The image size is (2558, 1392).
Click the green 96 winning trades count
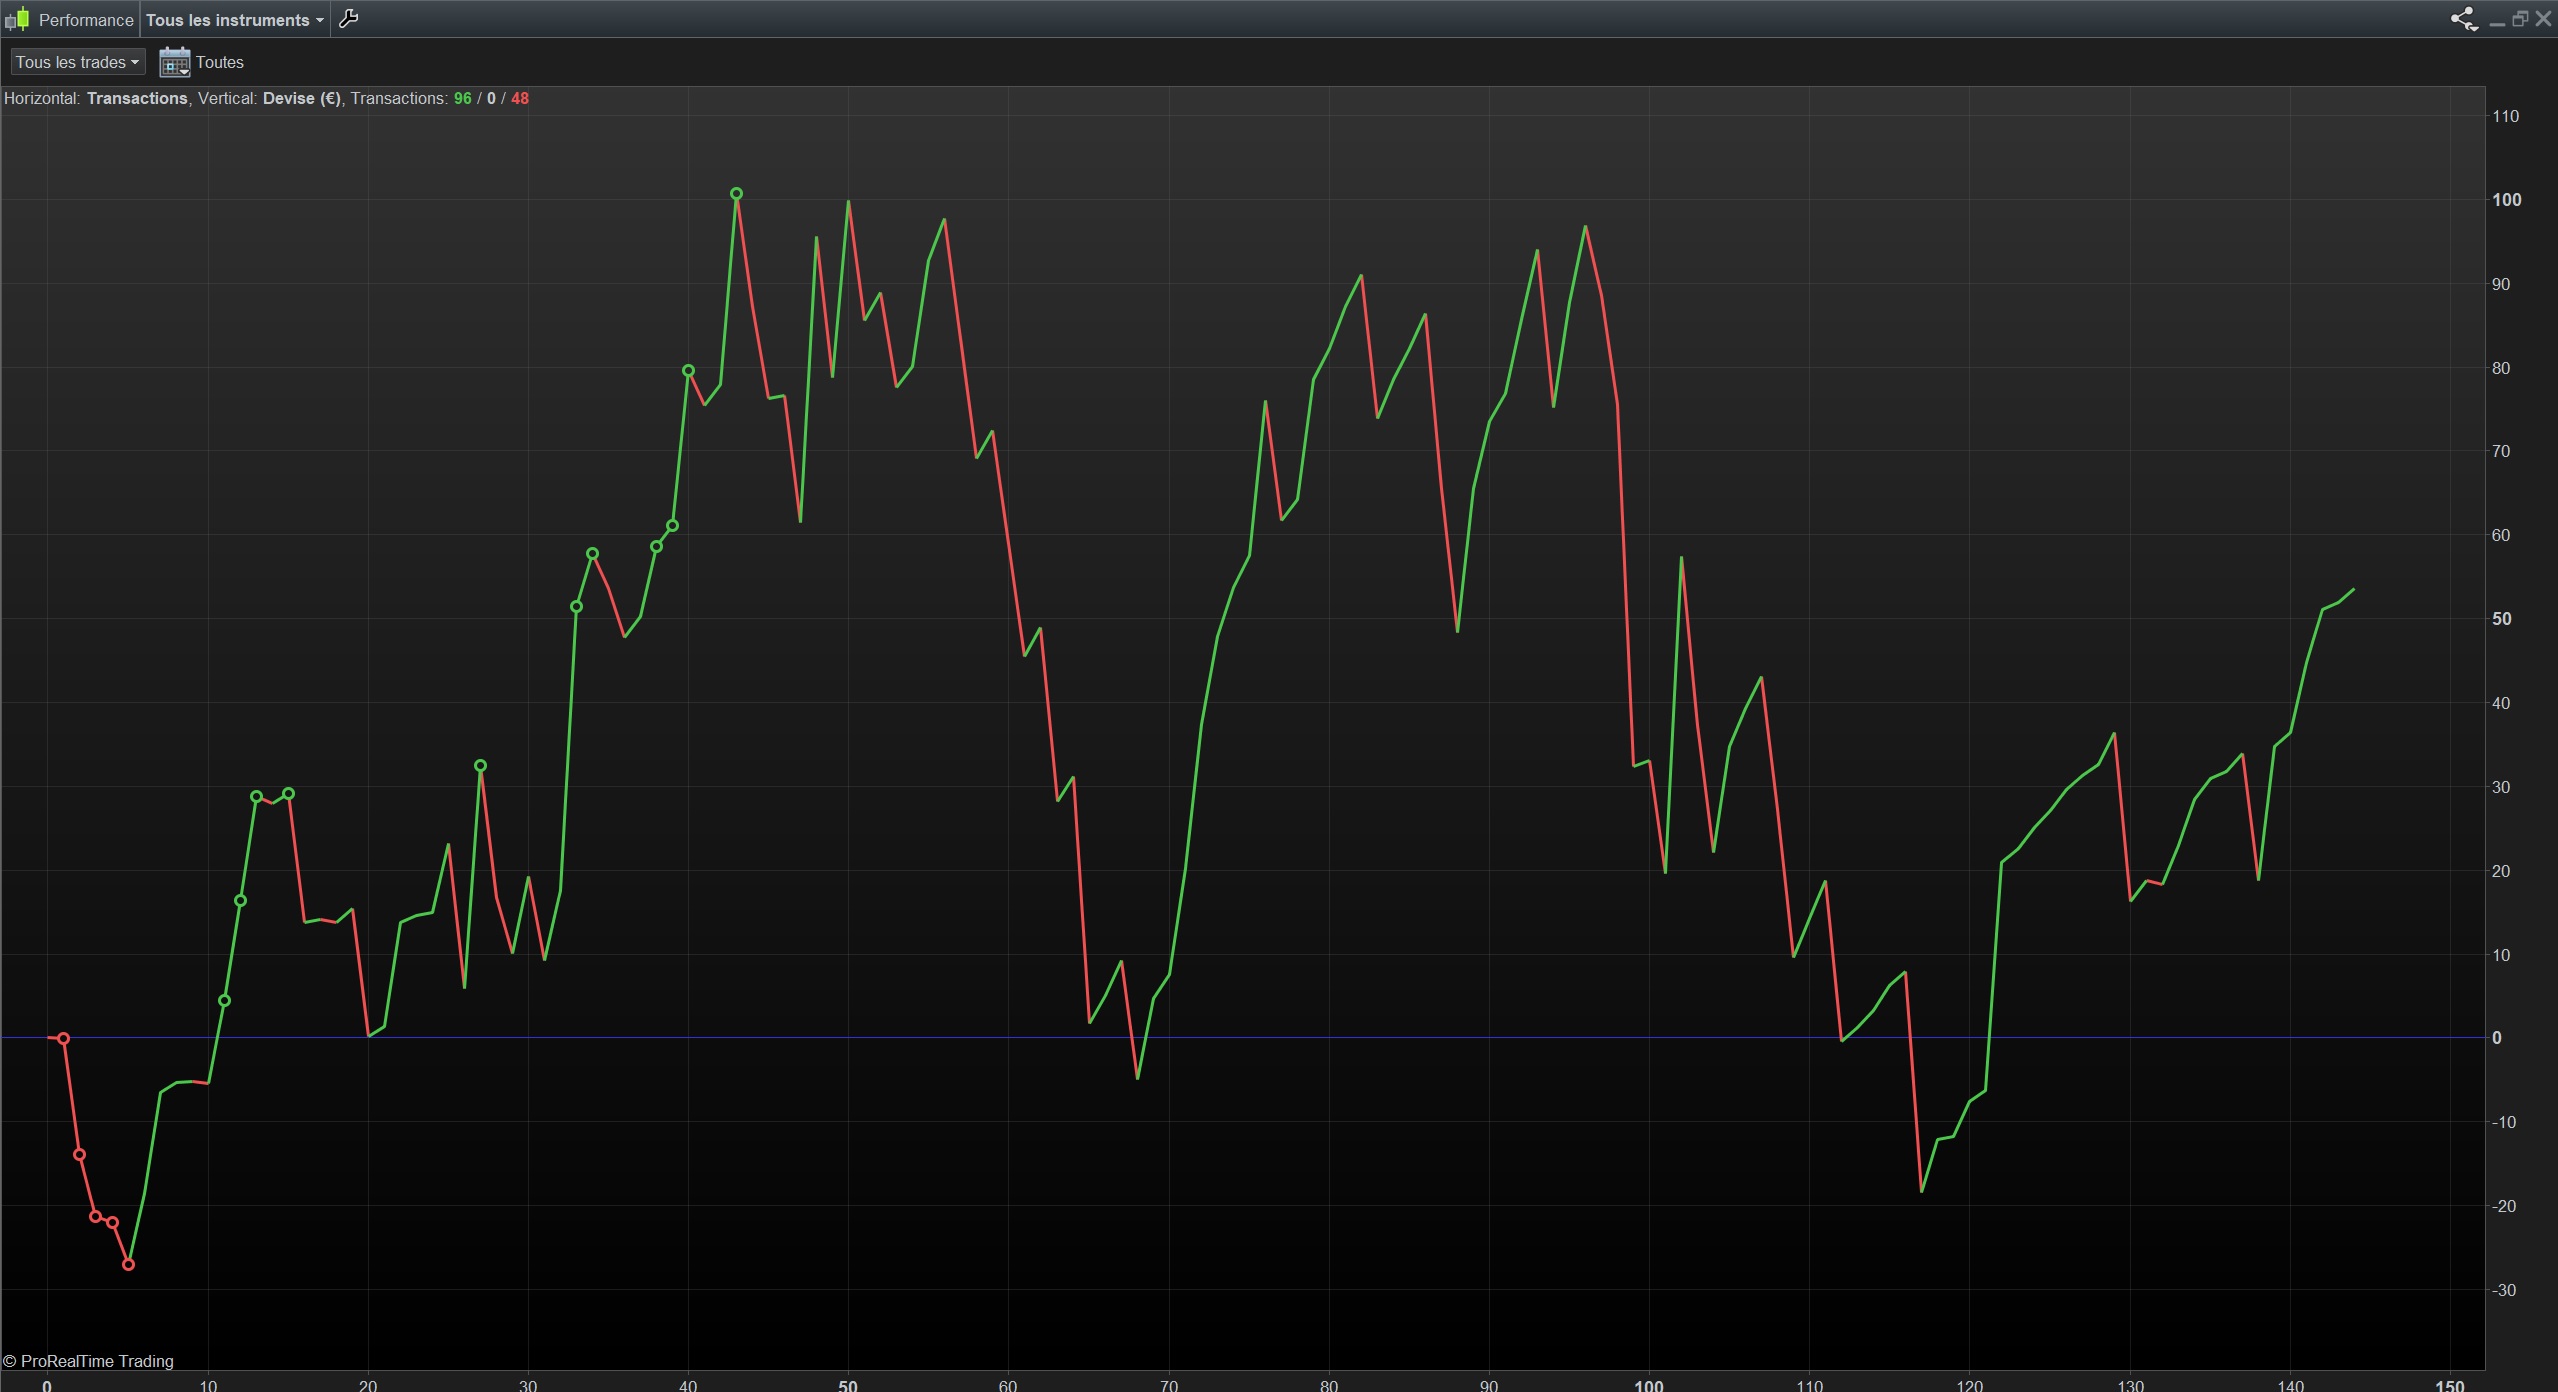coord(462,98)
